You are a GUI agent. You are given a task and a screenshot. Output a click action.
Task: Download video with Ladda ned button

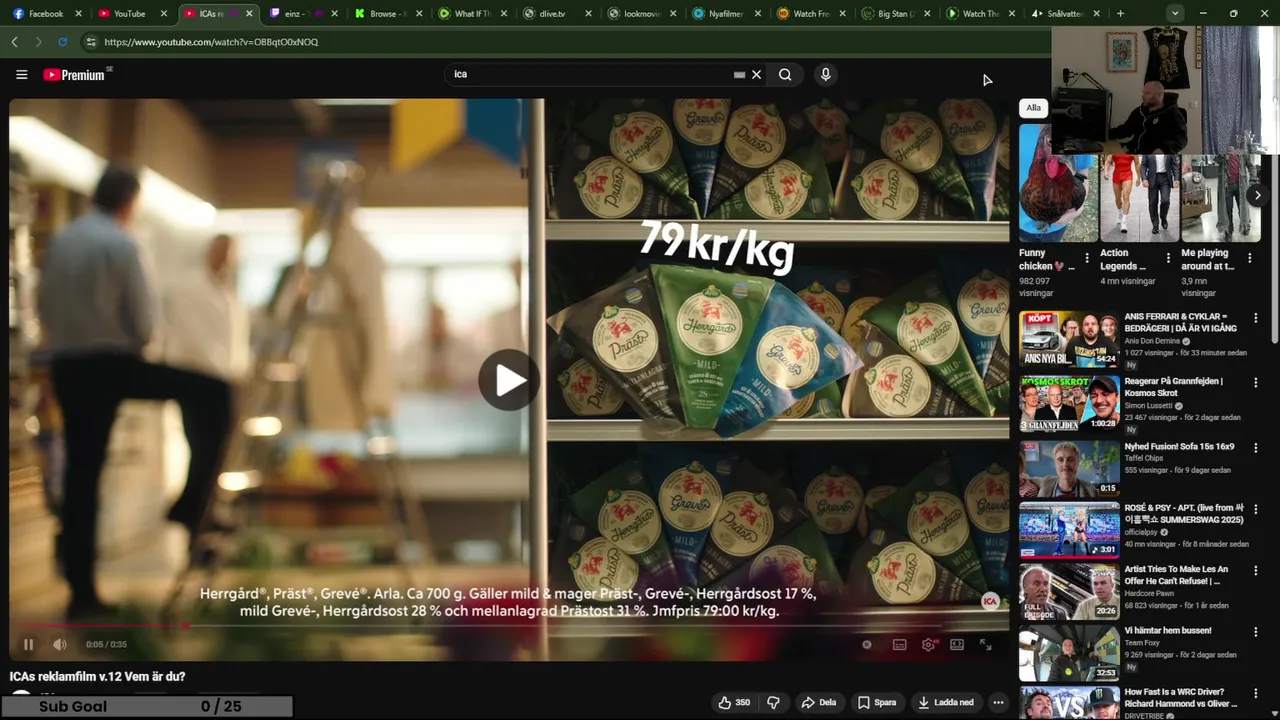(x=946, y=702)
